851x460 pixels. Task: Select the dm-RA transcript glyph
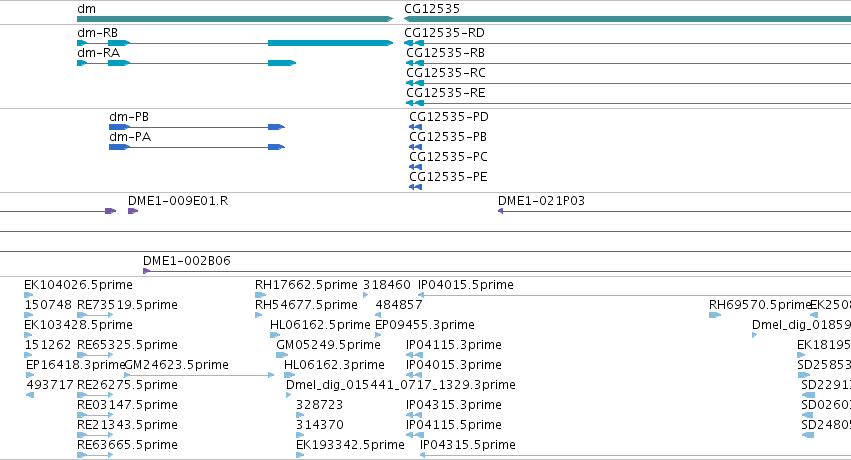pyautogui.click(x=187, y=63)
